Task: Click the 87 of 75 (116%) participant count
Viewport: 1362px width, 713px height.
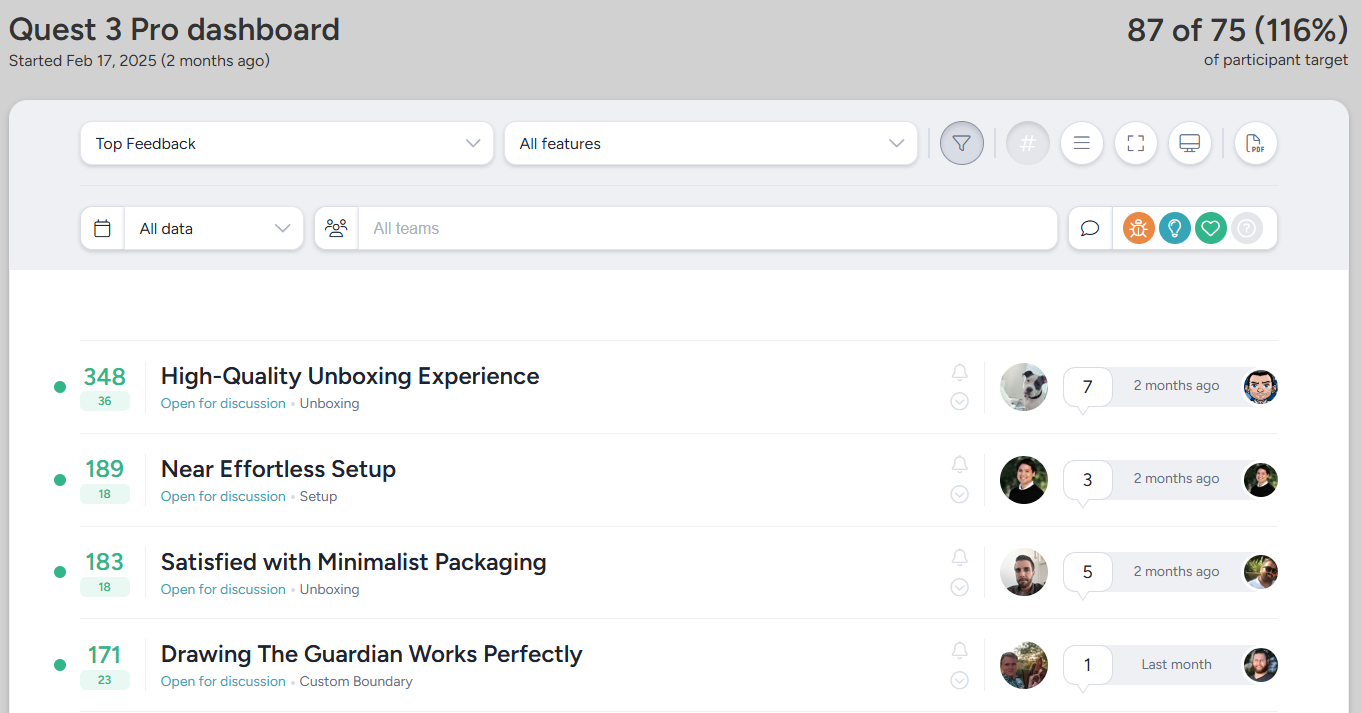Action: 1238,30
